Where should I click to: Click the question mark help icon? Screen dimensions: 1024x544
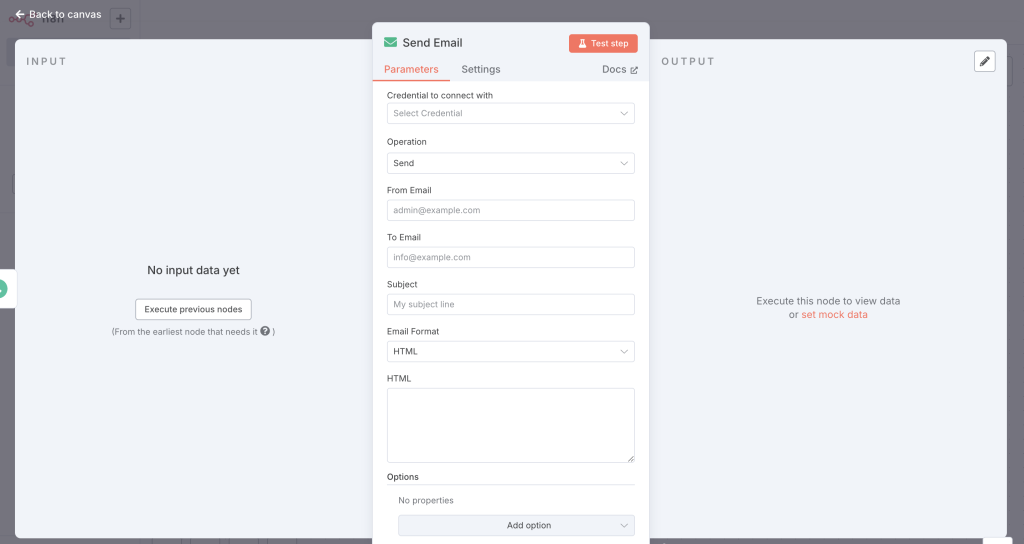coord(265,331)
